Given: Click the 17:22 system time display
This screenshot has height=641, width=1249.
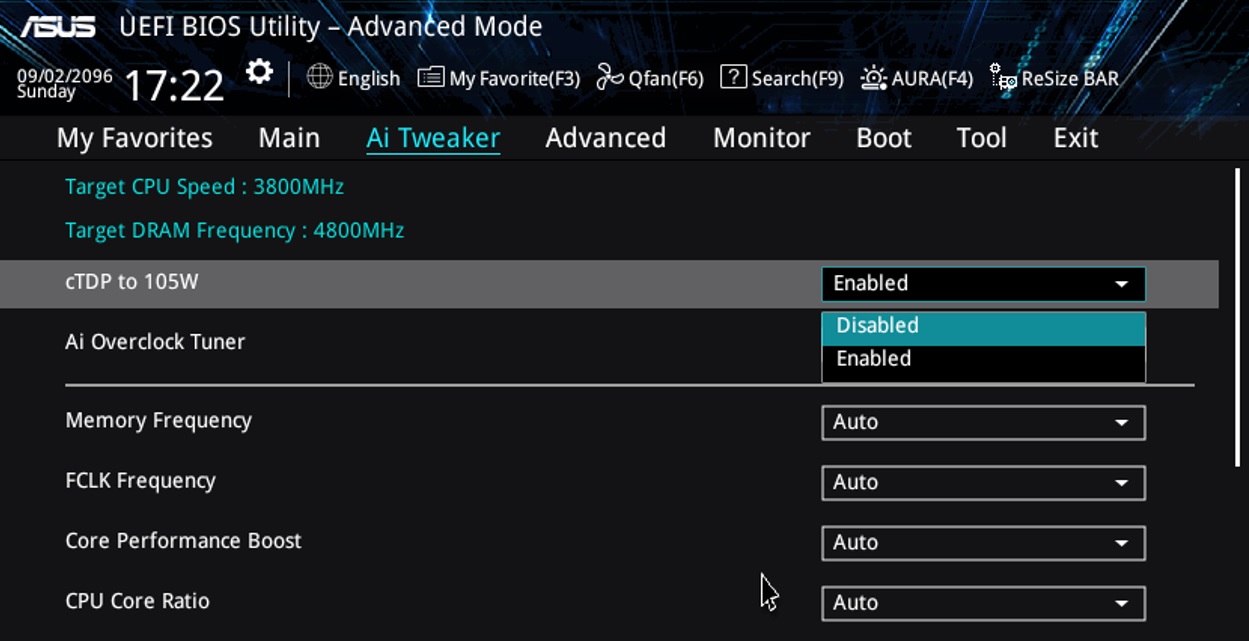Looking at the screenshot, I should click(174, 86).
